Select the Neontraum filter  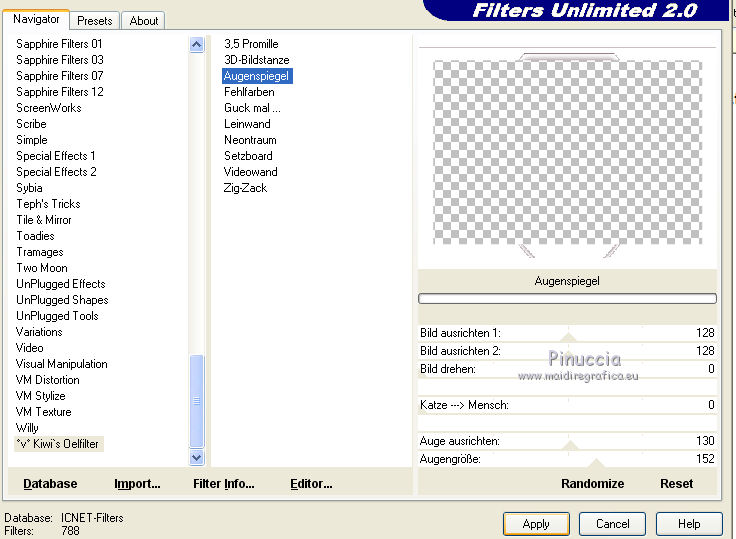(250, 139)
